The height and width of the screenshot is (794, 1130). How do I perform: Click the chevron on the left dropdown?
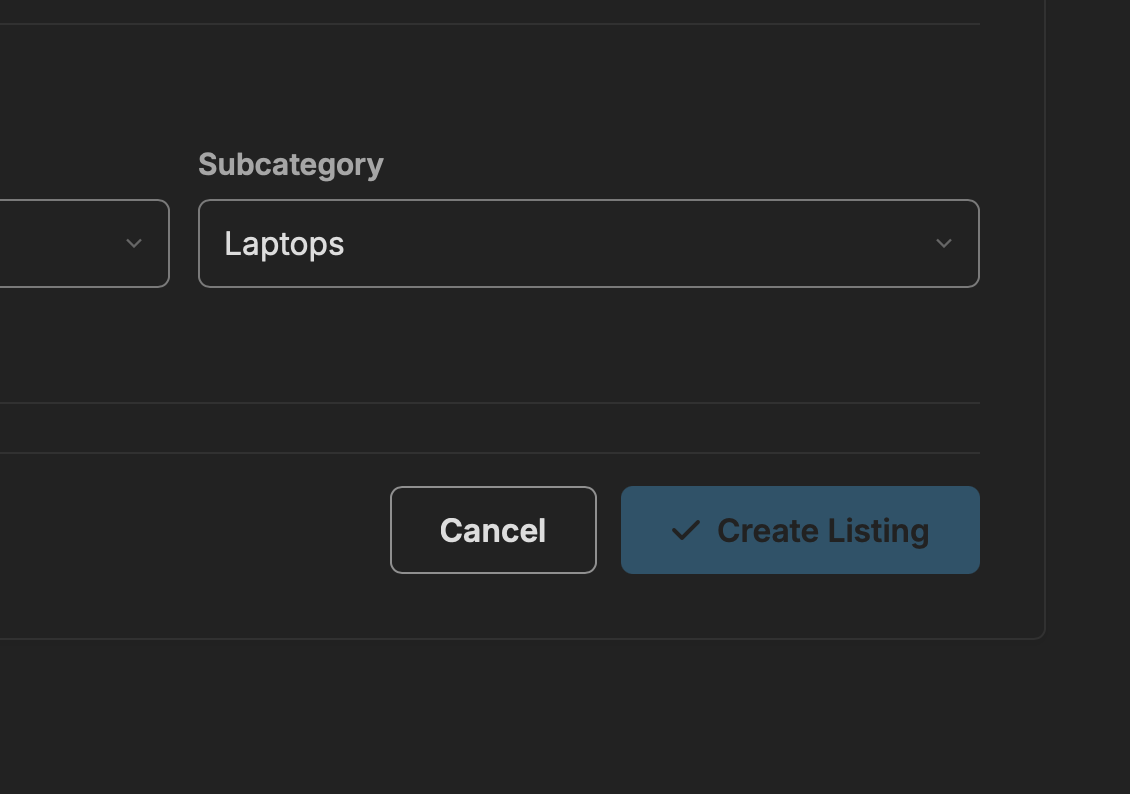(134, 243)
